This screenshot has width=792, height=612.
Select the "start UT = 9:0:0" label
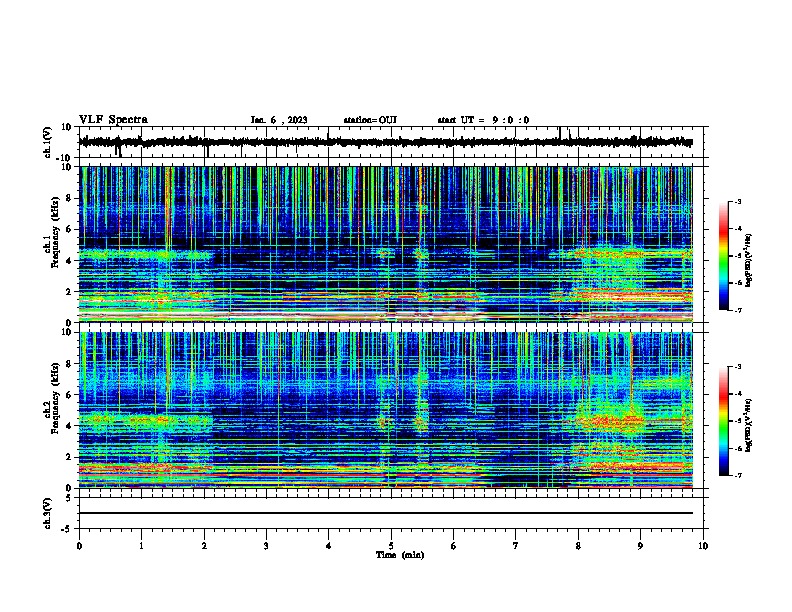483,120
